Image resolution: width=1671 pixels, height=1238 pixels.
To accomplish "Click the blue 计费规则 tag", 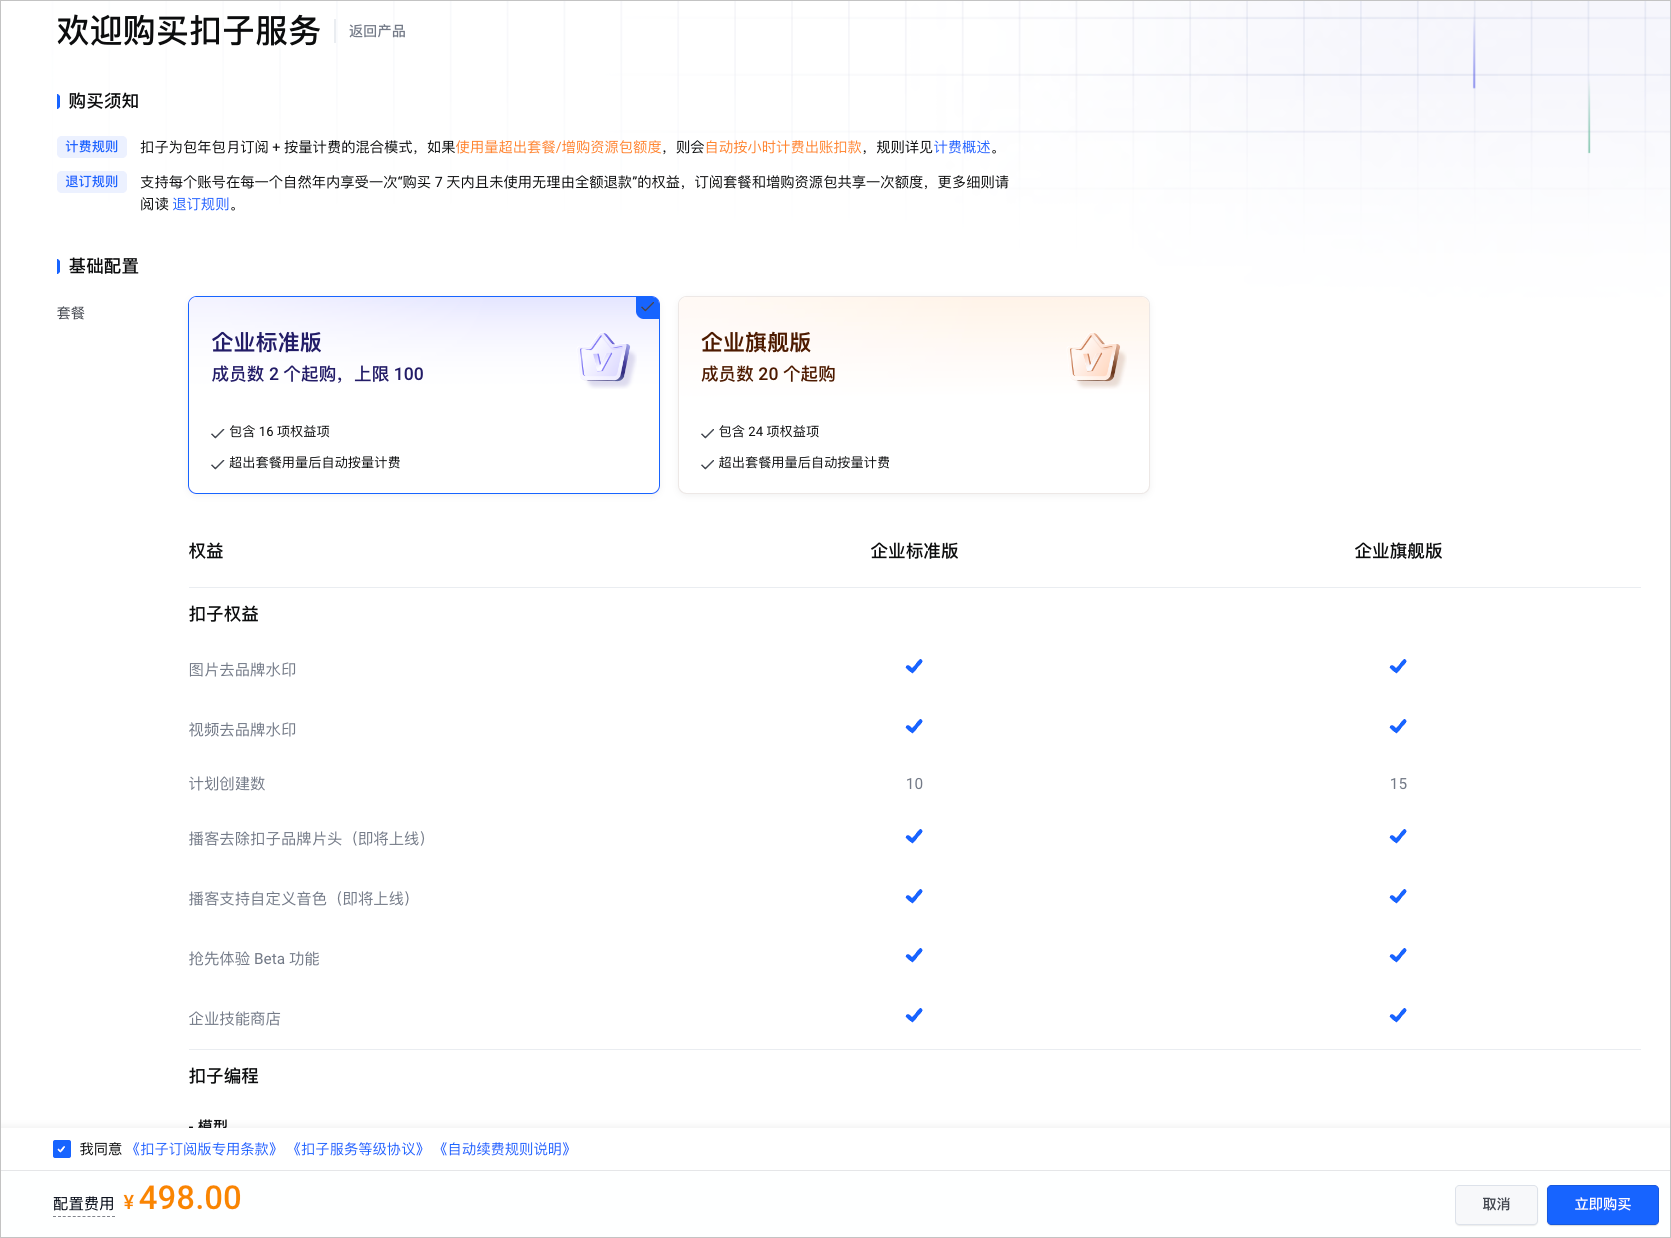I will pyautogui.click(x=92, y=147).
